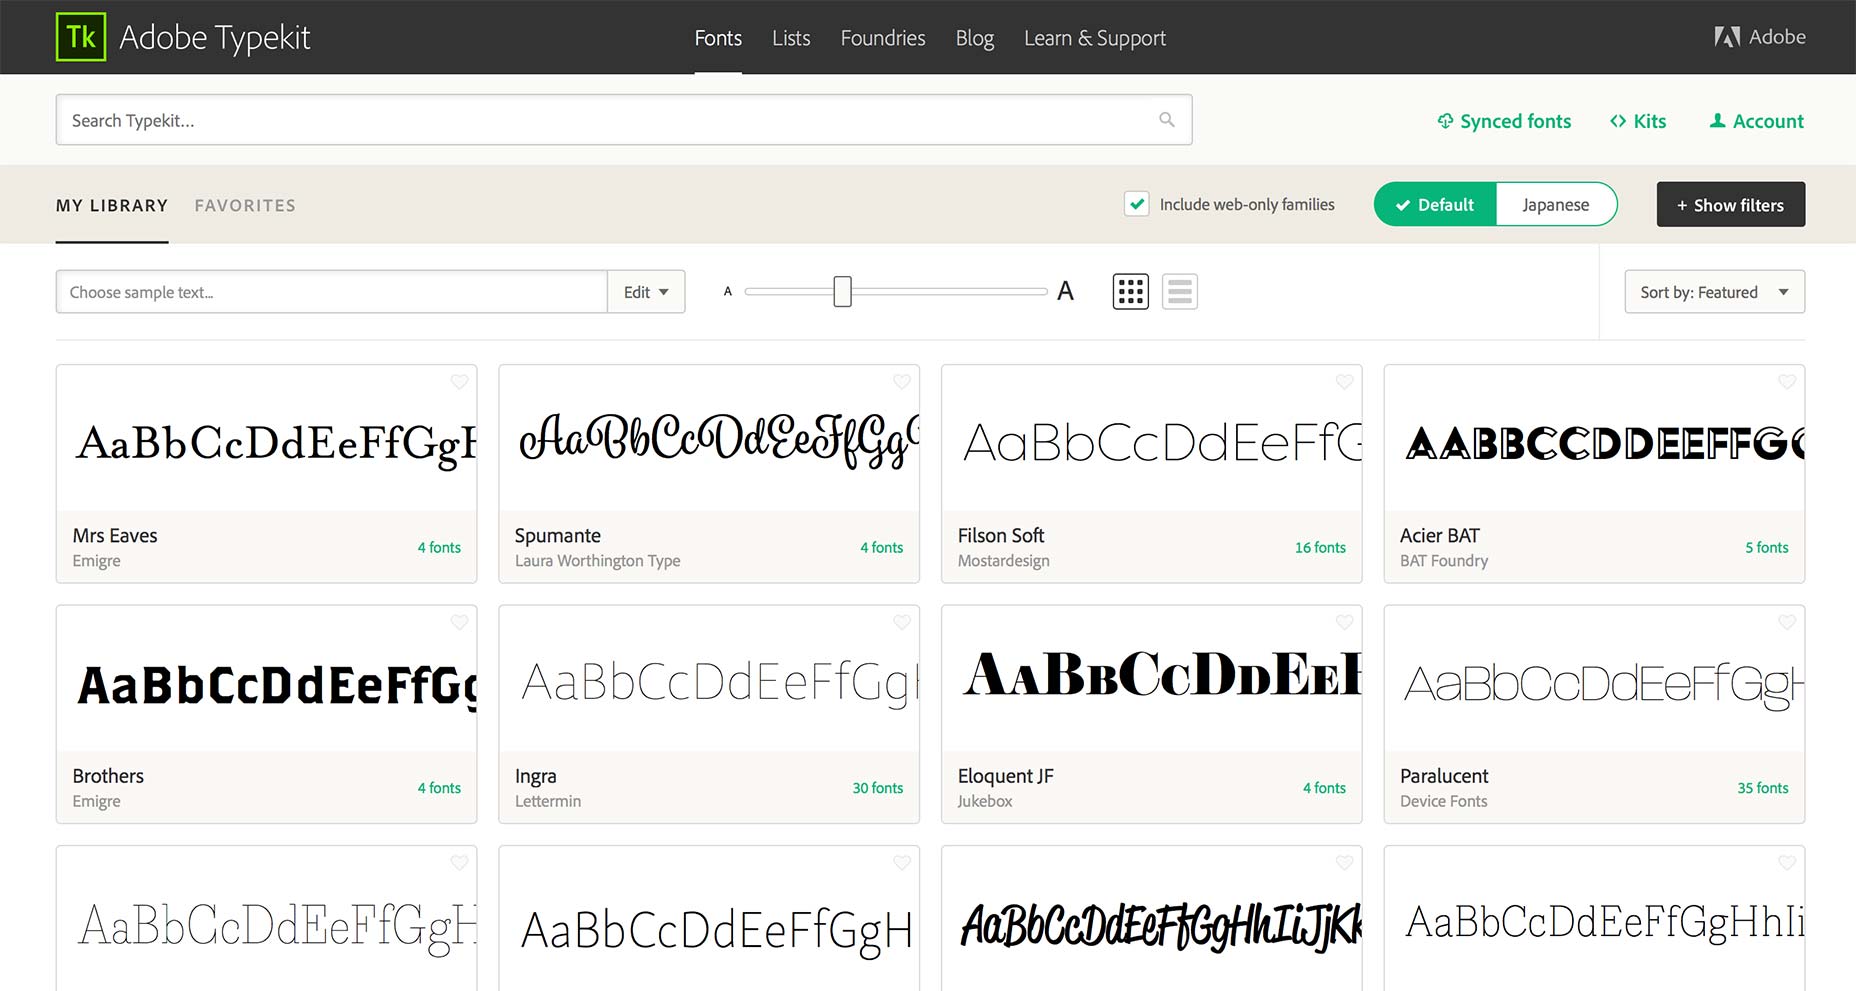Click the search magnifier icon
Screen dimensions: 1856x991
[1166, 120]
